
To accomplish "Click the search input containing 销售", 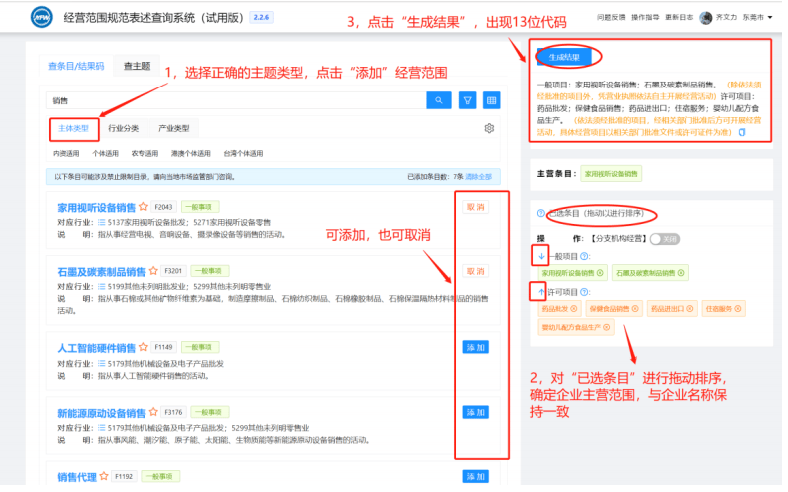I will pyautogui.click(x=235, y=100).
